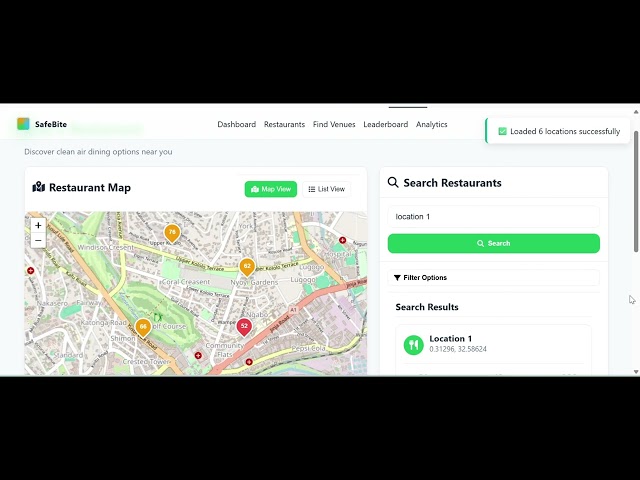640x480 pixels.
Task: Open Find Venues in navigation
Action: click(334, 124)
